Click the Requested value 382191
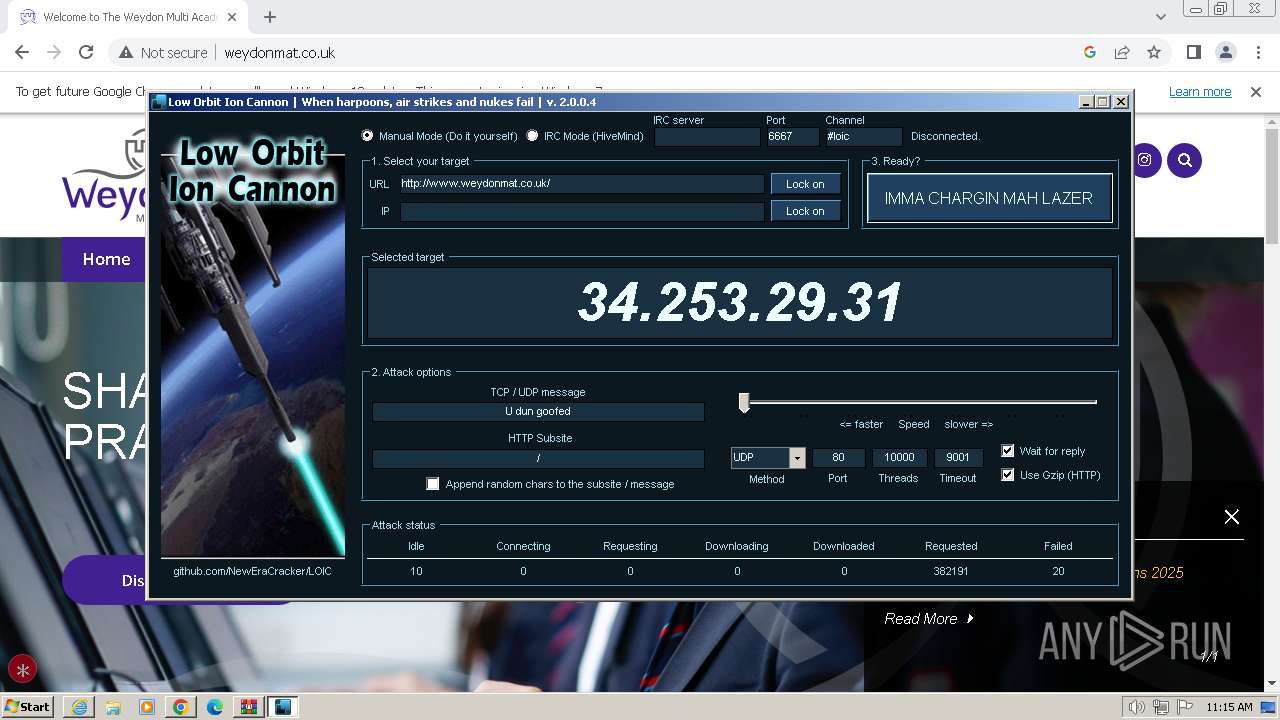 [x=951, y=571]
